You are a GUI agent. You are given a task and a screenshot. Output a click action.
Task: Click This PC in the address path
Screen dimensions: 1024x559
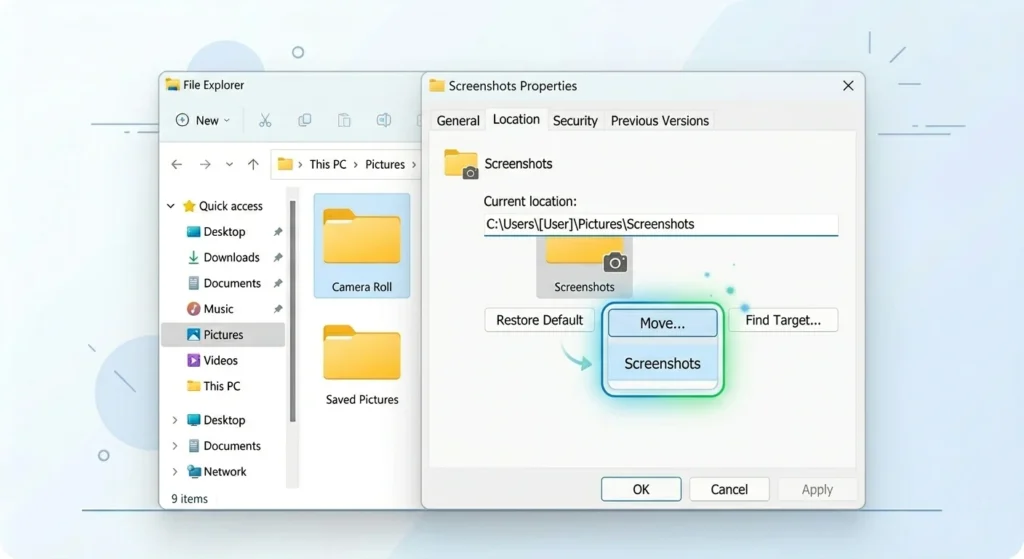pyautogui.click(x=328, y=165)
